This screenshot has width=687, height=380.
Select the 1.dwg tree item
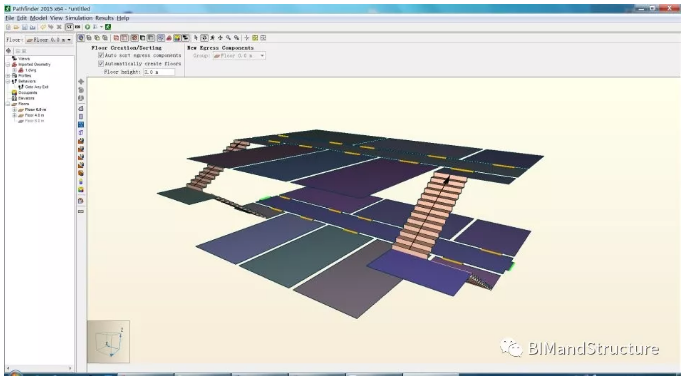click(x=31, y=70)
